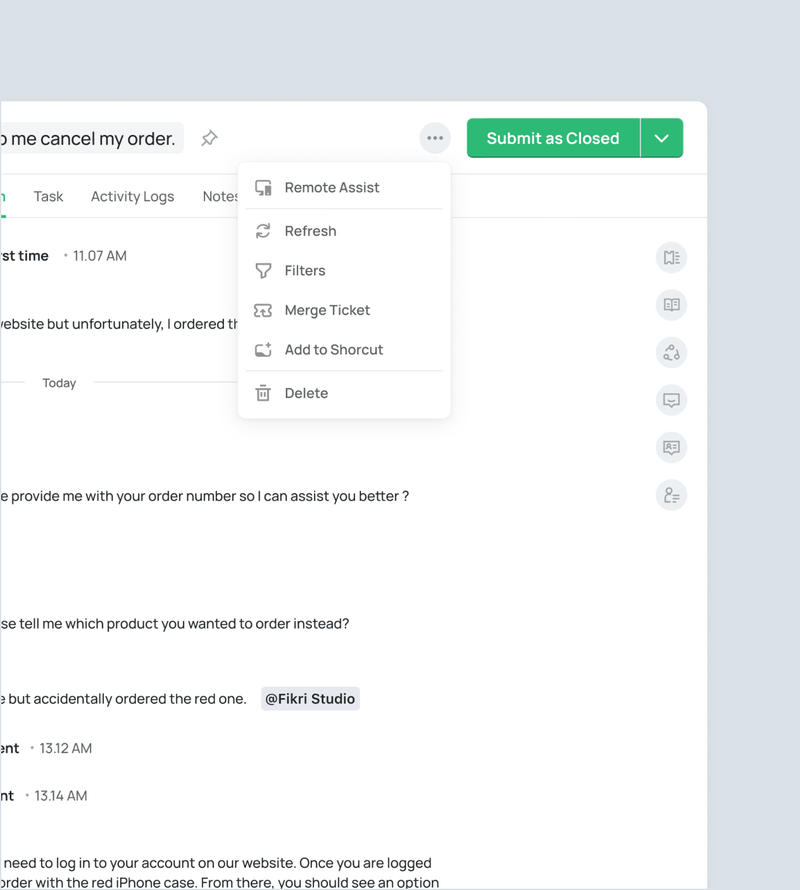
Task: Open the ellipsis more-options icon
Action: coord(434,138)
